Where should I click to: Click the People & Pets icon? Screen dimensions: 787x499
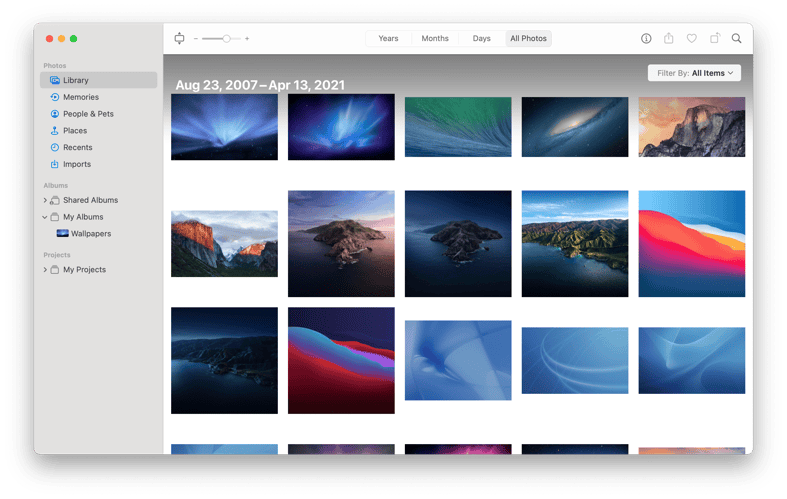click(x=55, y=114)
